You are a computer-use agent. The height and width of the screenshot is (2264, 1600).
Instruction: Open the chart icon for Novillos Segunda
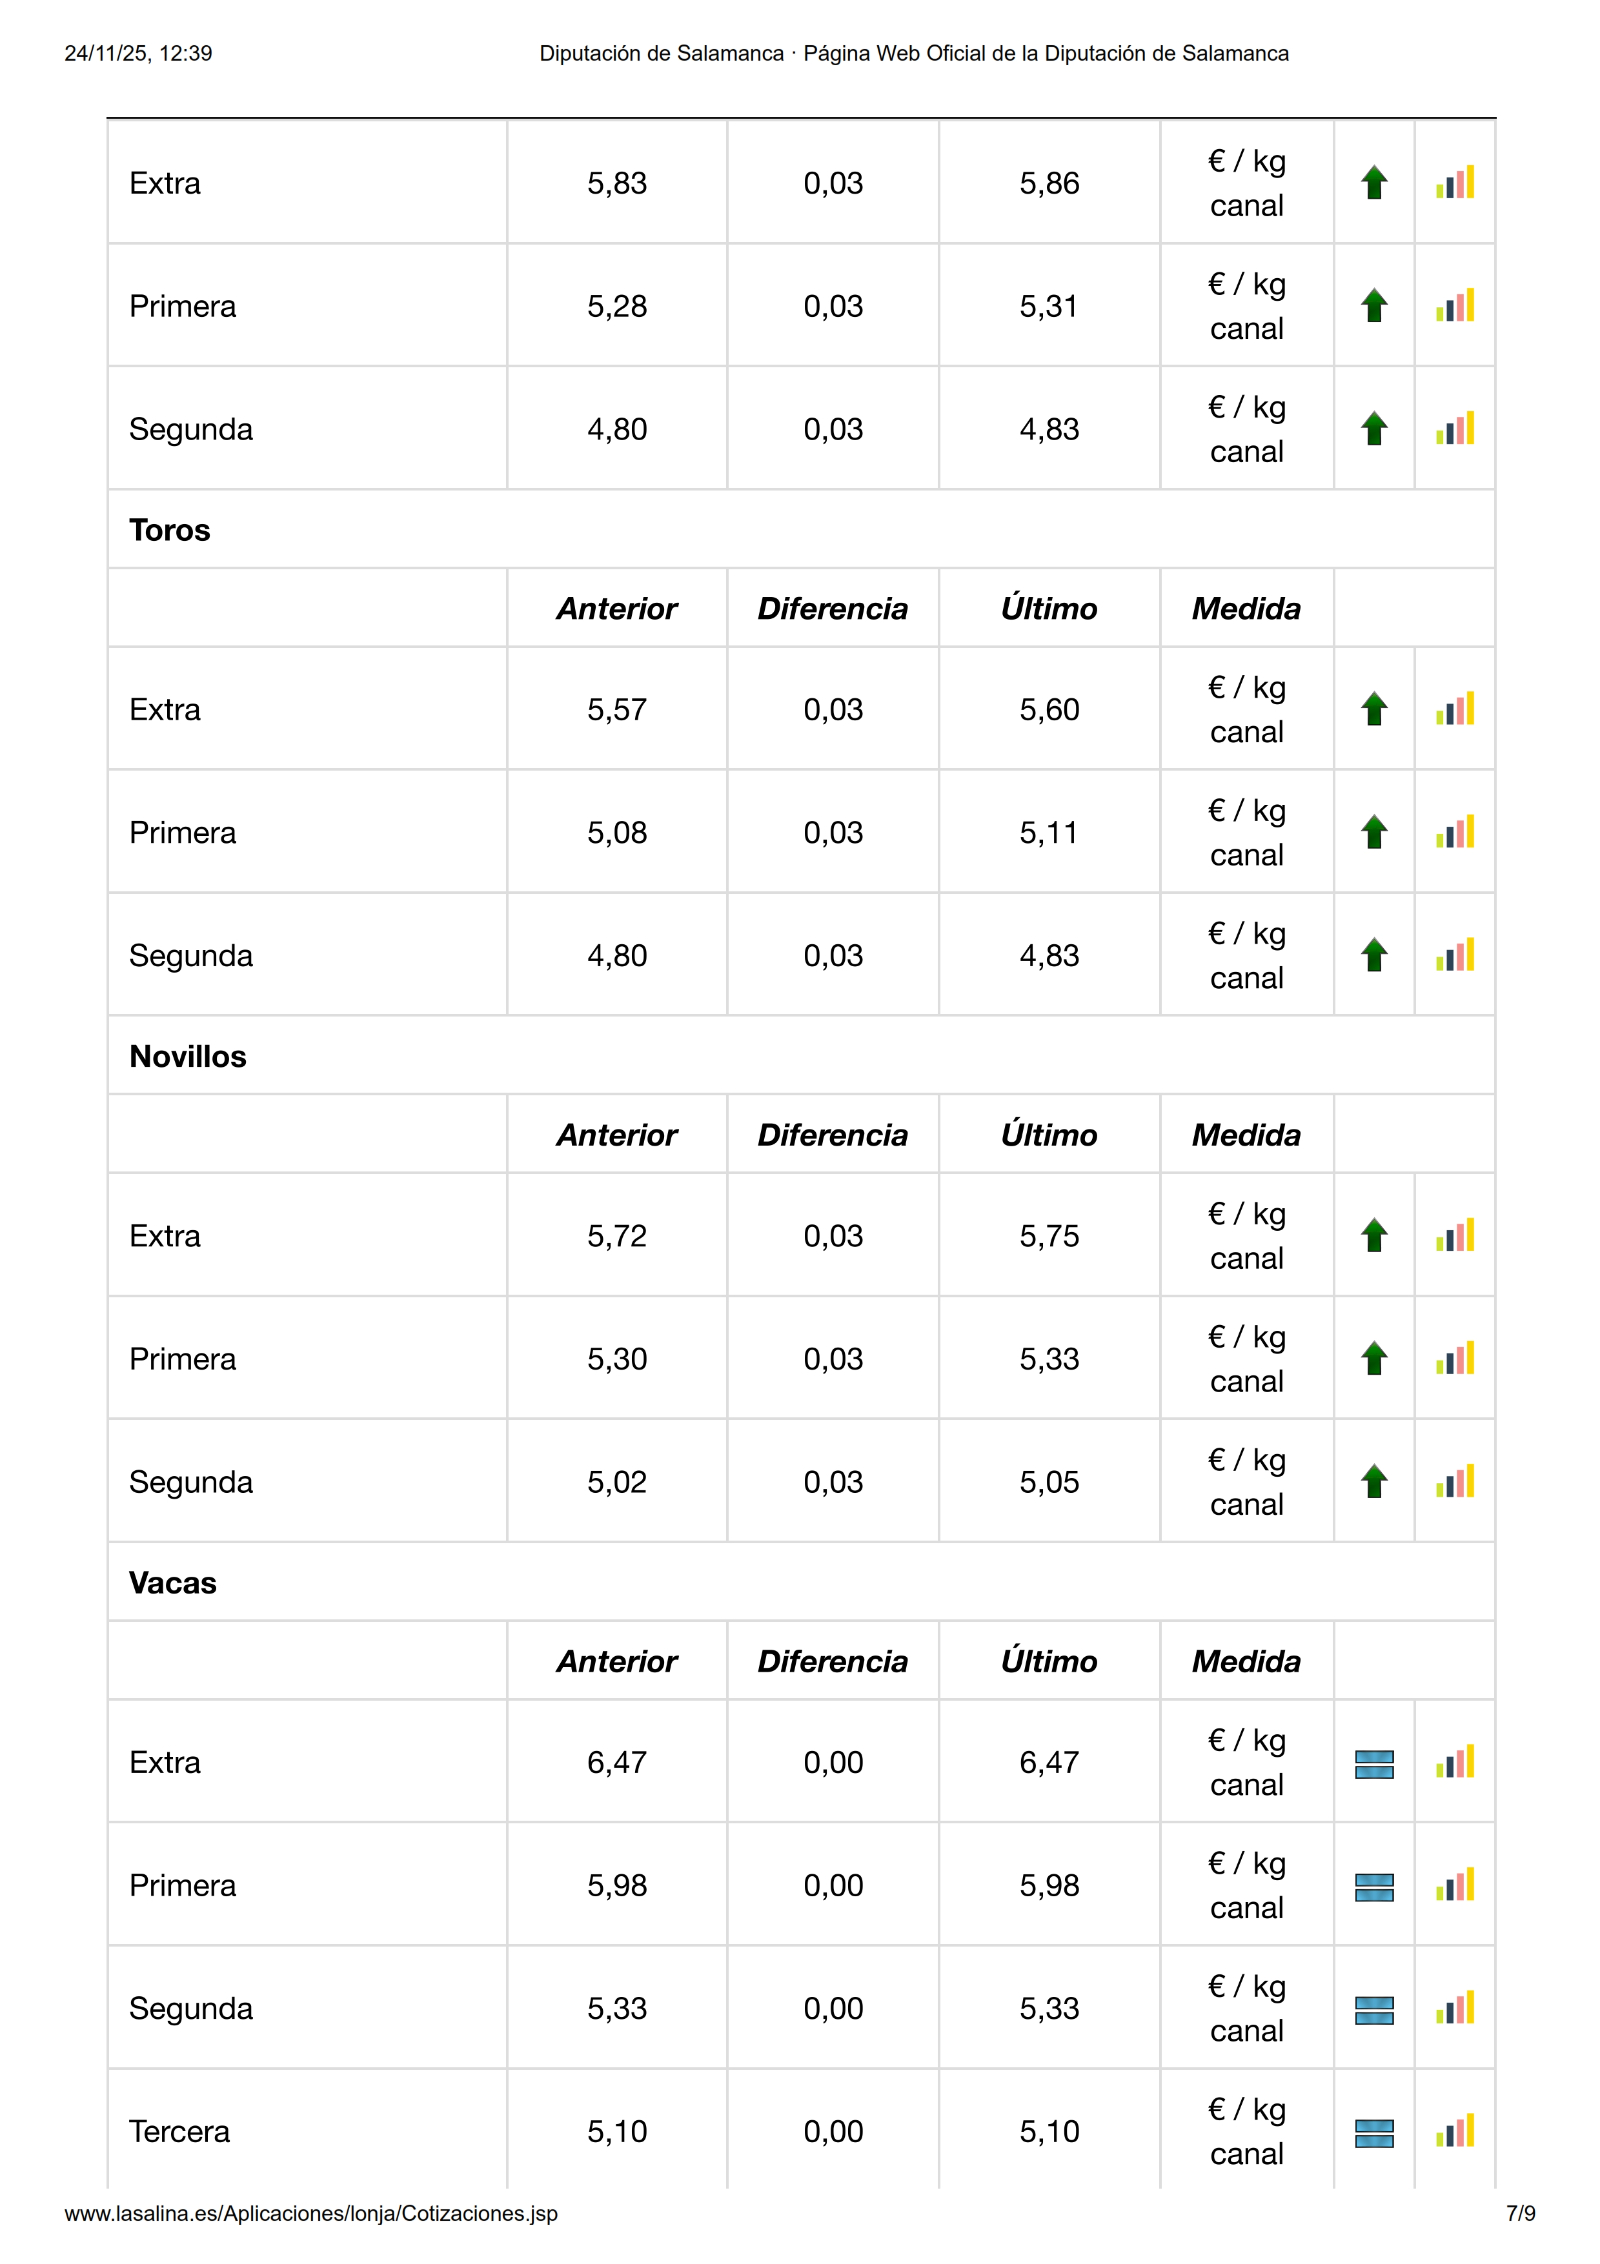[x=1455, y=1481]
